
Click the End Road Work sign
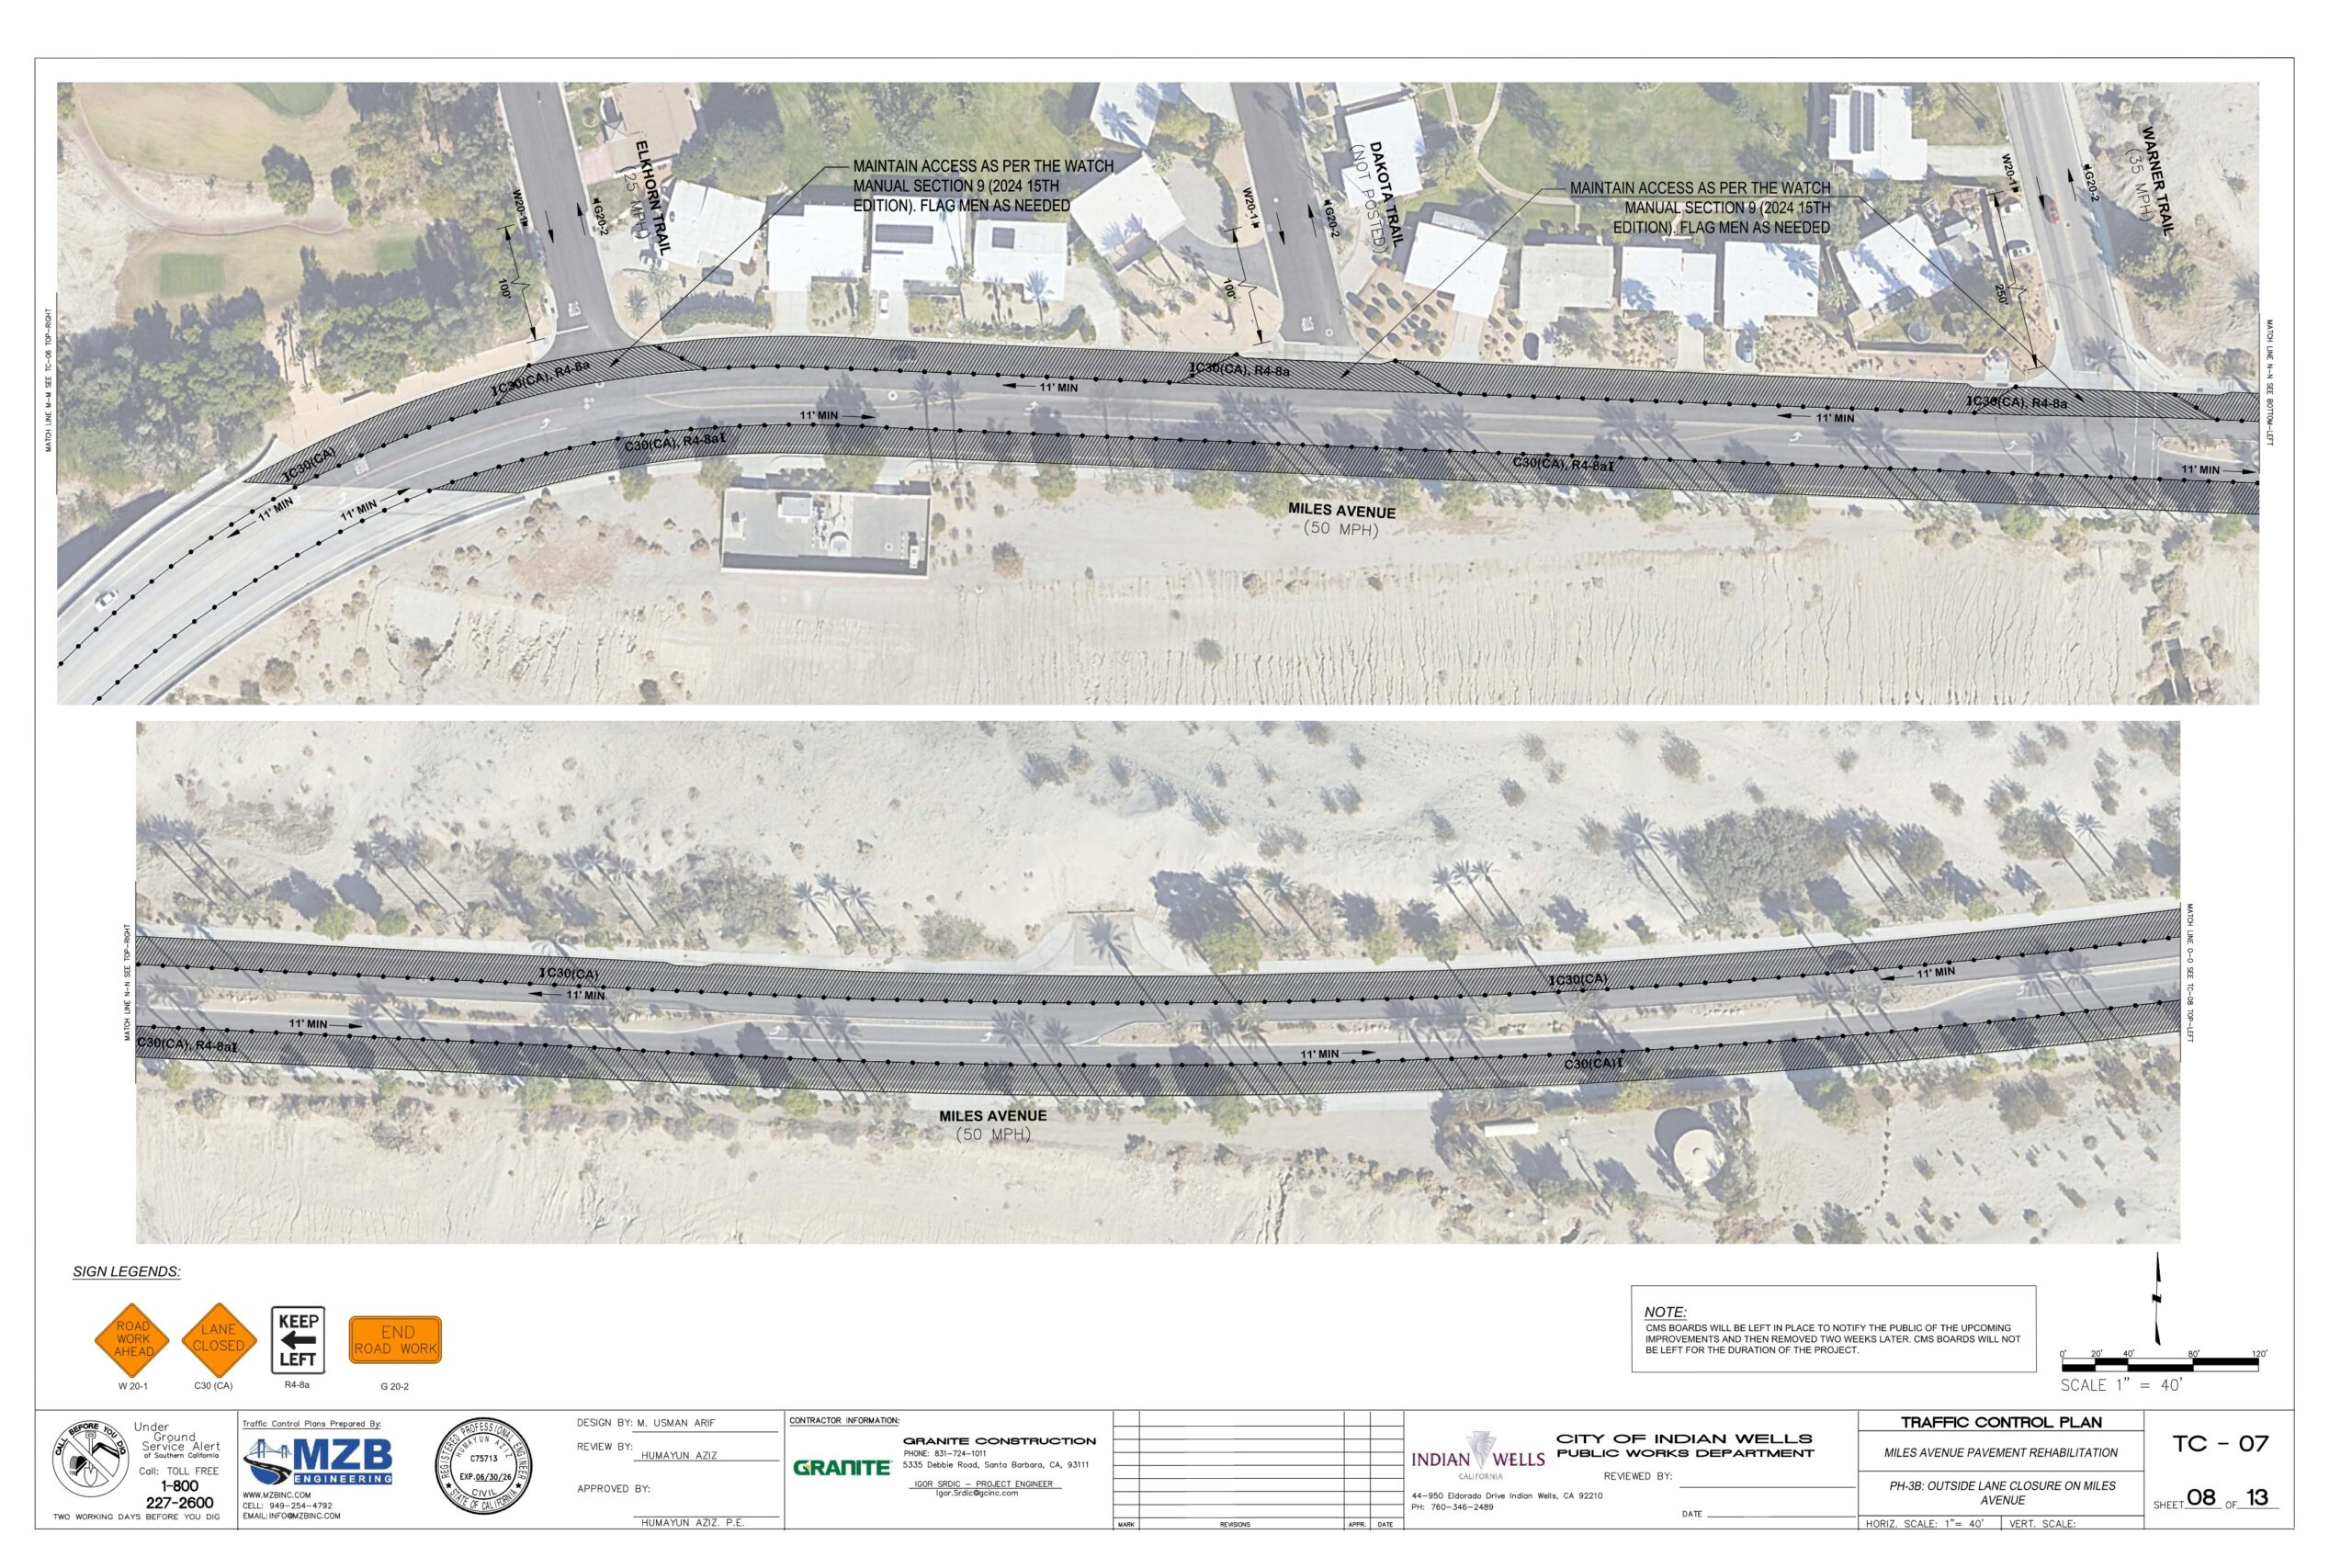[x=395, y=1340]
